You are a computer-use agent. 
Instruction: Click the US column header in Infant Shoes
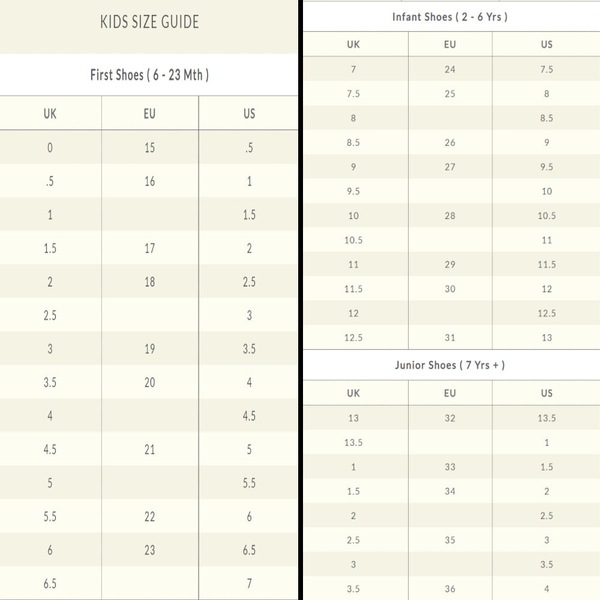(x=546, y=44)
